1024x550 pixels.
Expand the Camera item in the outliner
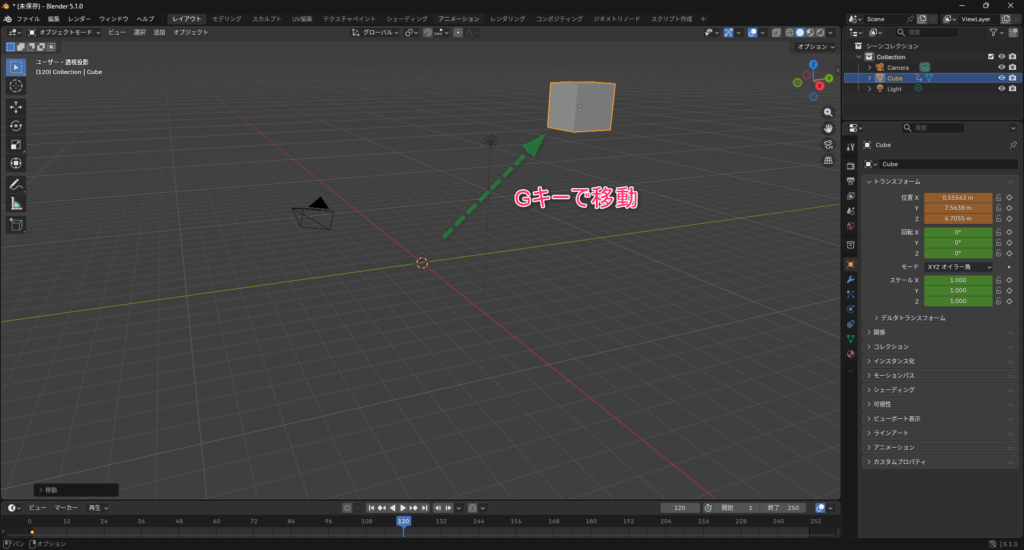coord(870,67)
